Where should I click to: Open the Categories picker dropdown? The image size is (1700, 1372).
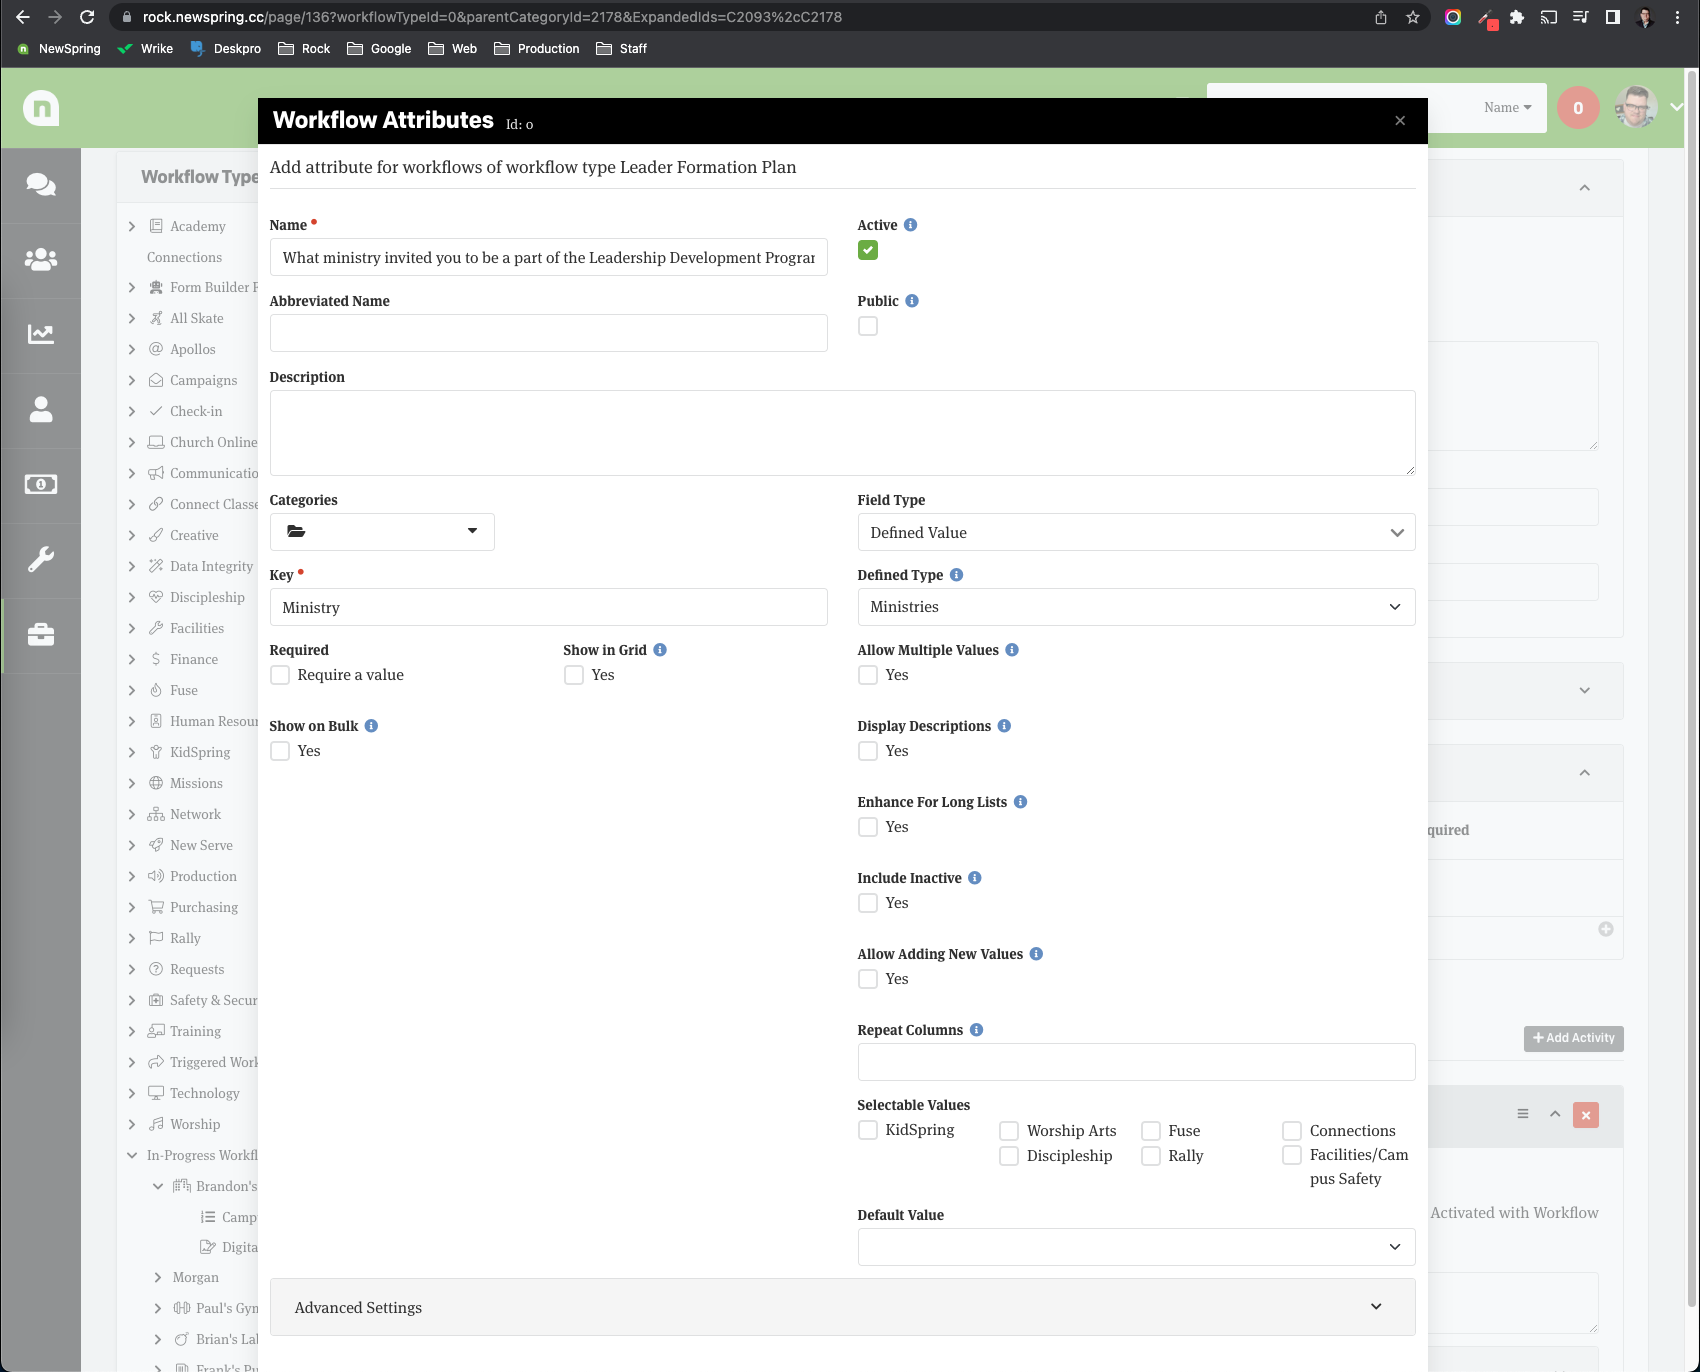(382, 532)
